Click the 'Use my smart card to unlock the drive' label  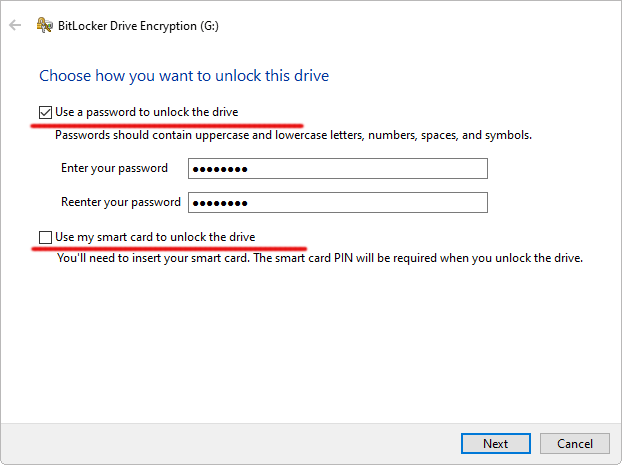click(x=155, y=237)
